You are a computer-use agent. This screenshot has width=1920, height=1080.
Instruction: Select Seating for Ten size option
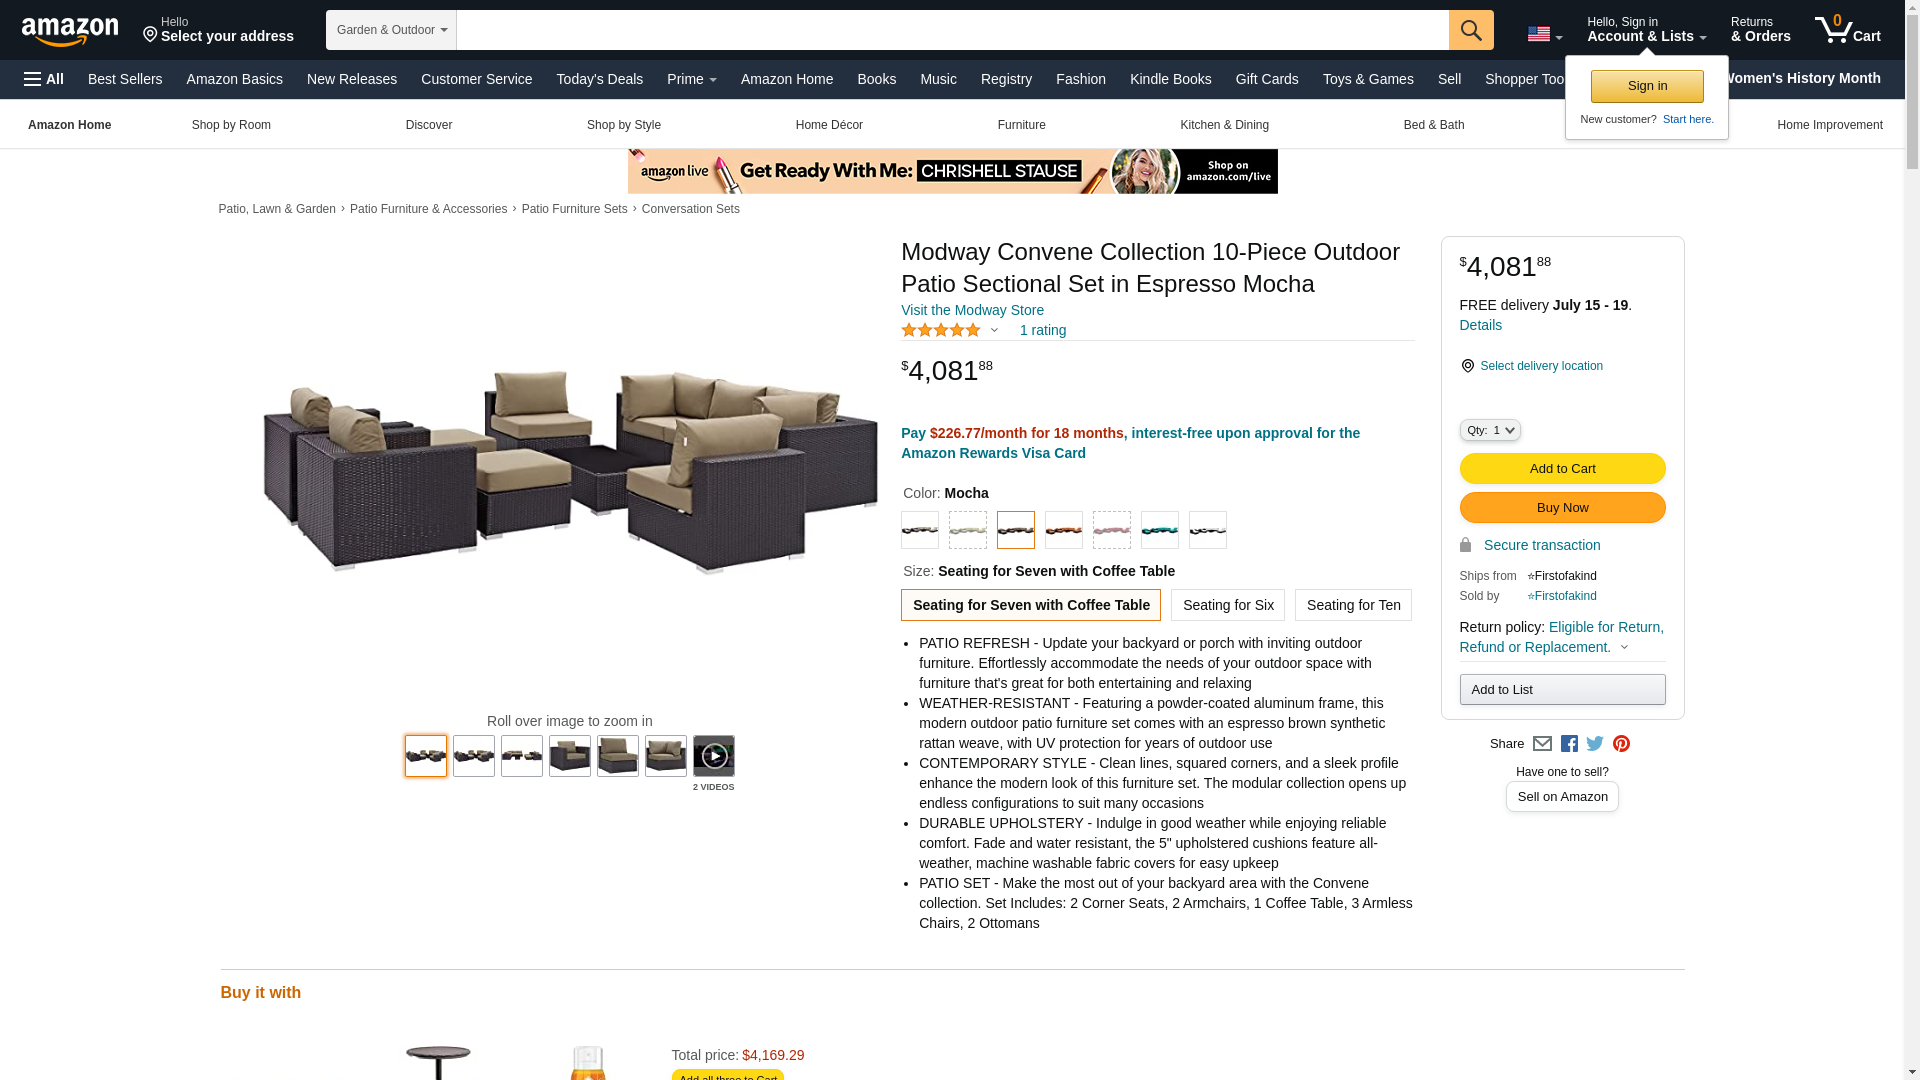click(1353, 605)
